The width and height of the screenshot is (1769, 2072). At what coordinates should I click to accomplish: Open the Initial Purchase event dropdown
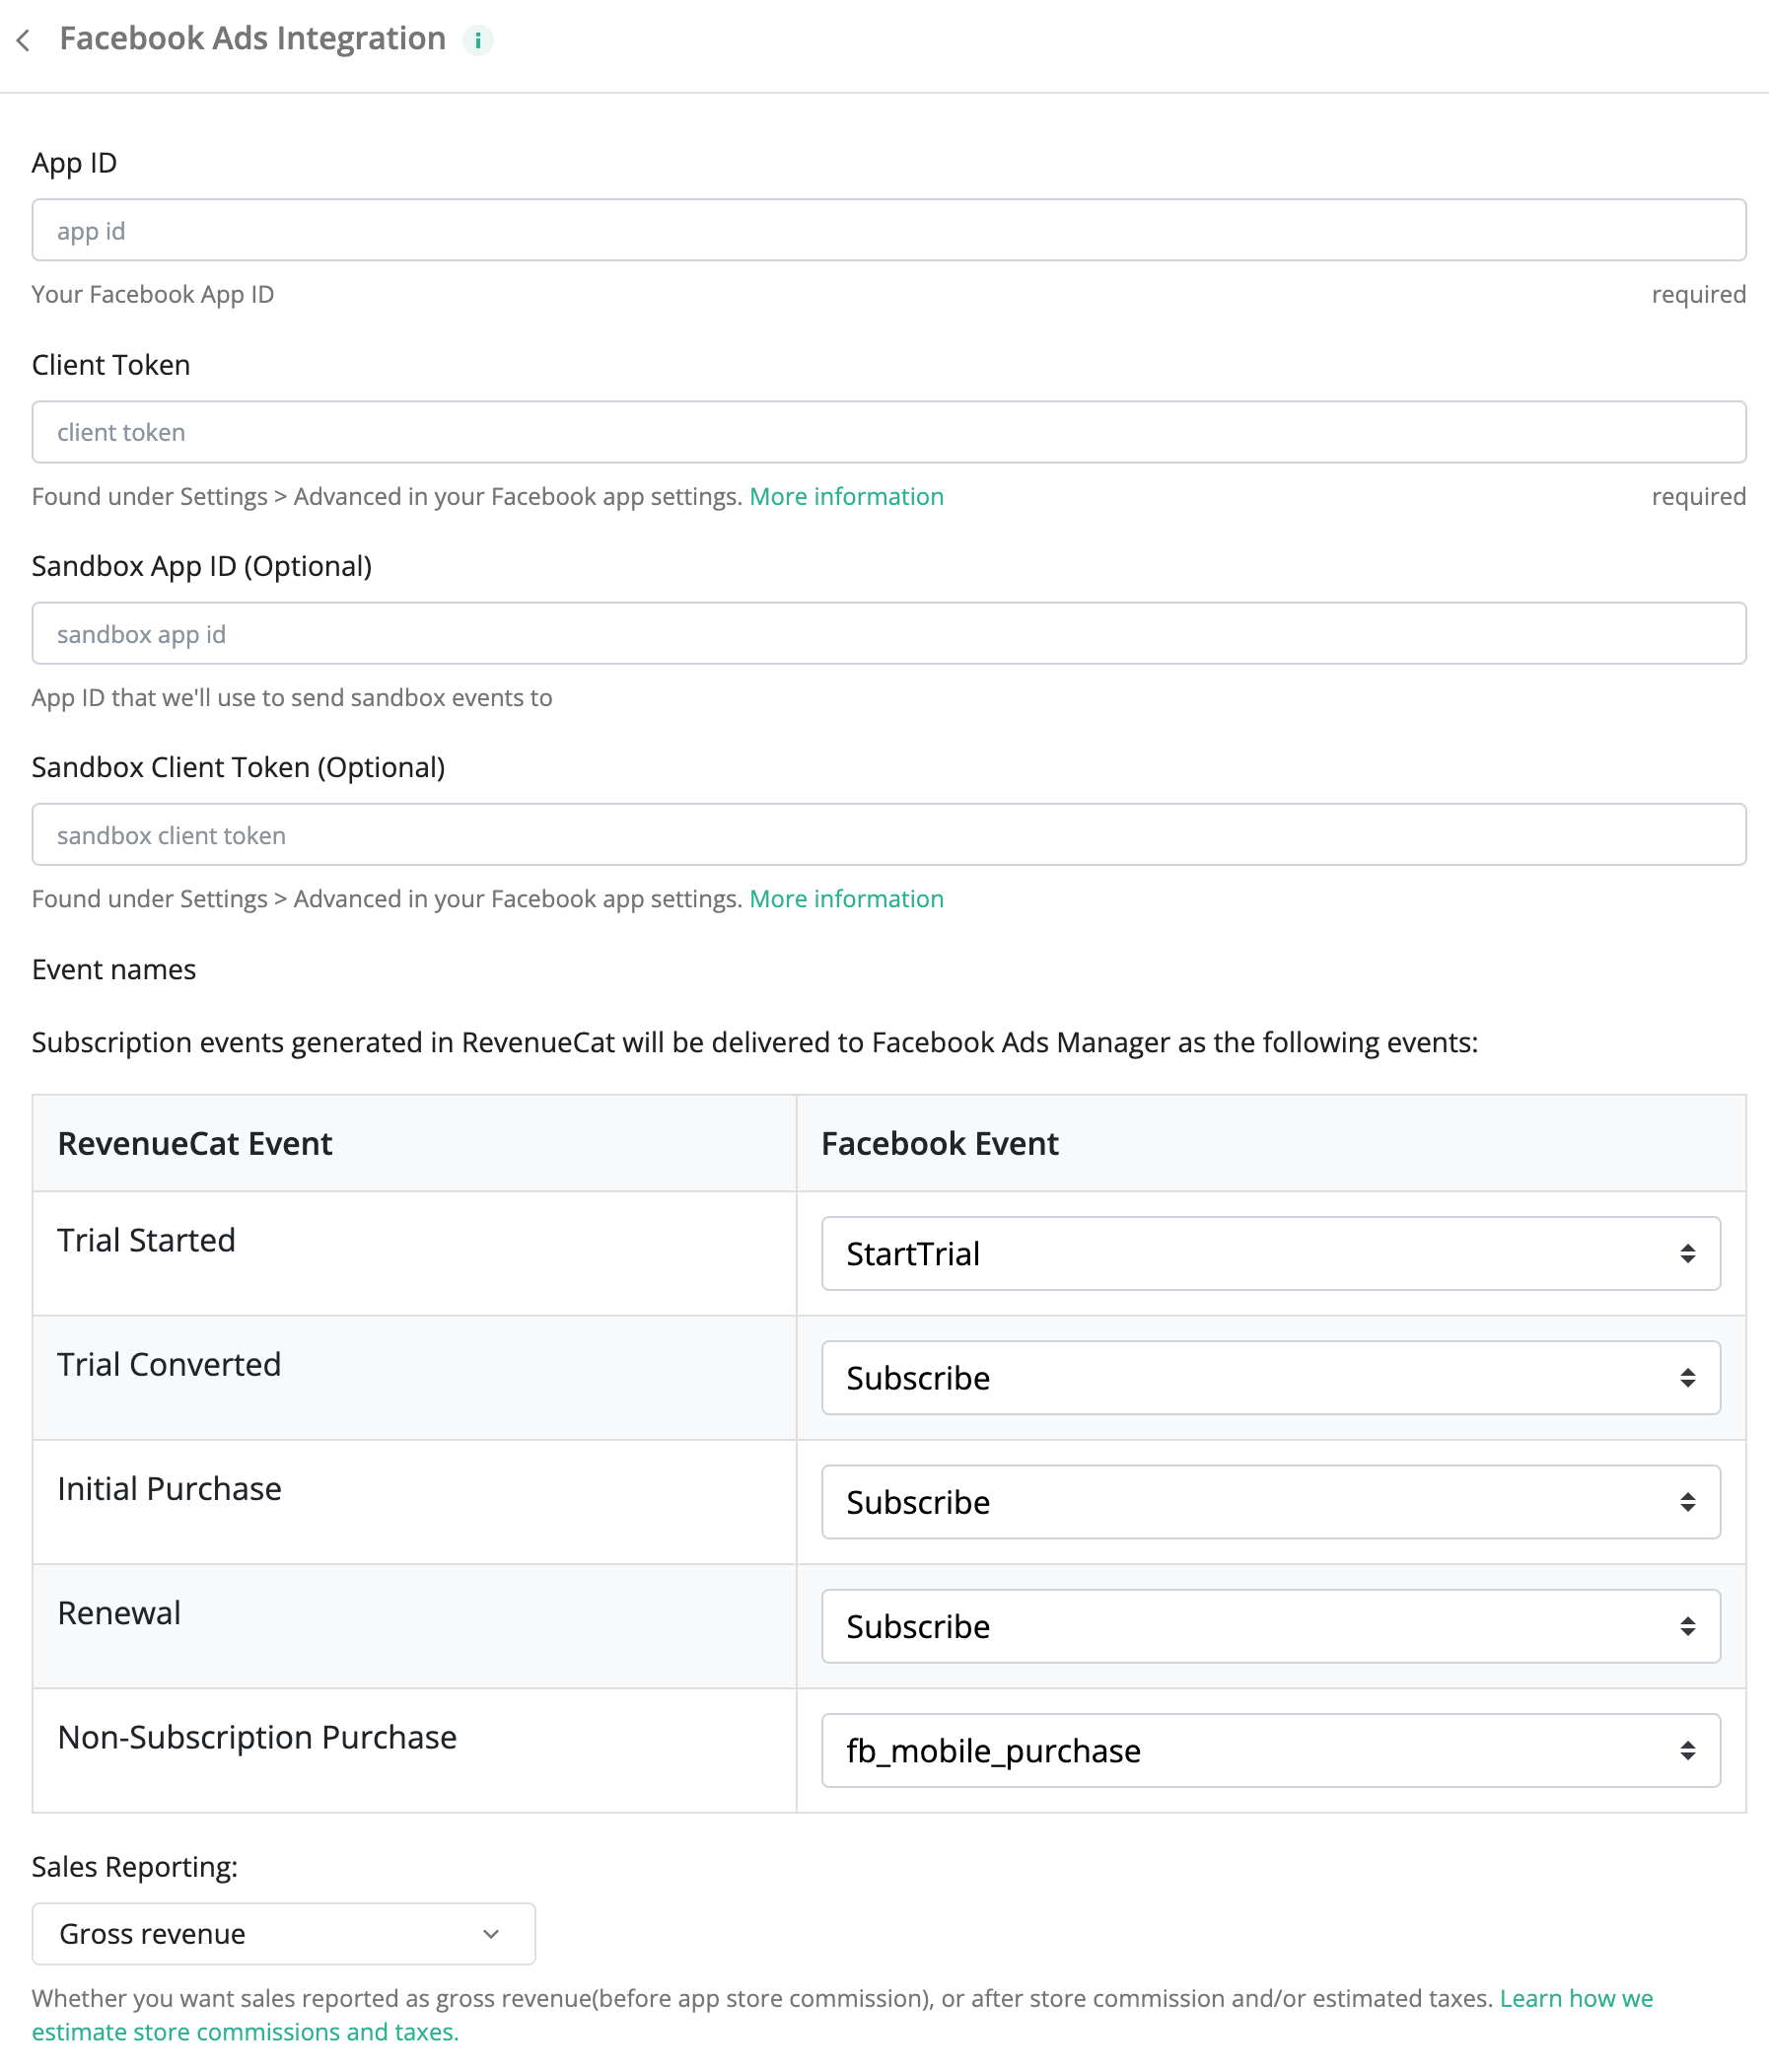[x=1269, y=1501]
